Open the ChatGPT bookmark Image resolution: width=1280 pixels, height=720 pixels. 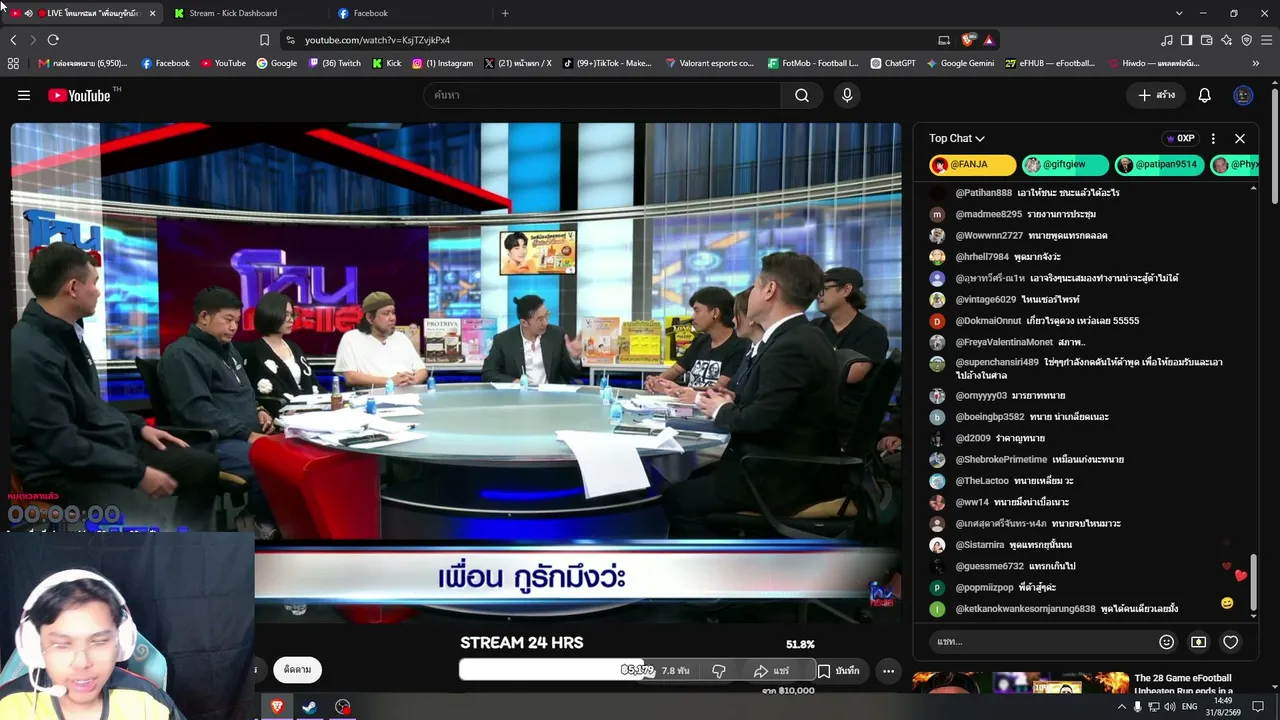click(893, 63)
